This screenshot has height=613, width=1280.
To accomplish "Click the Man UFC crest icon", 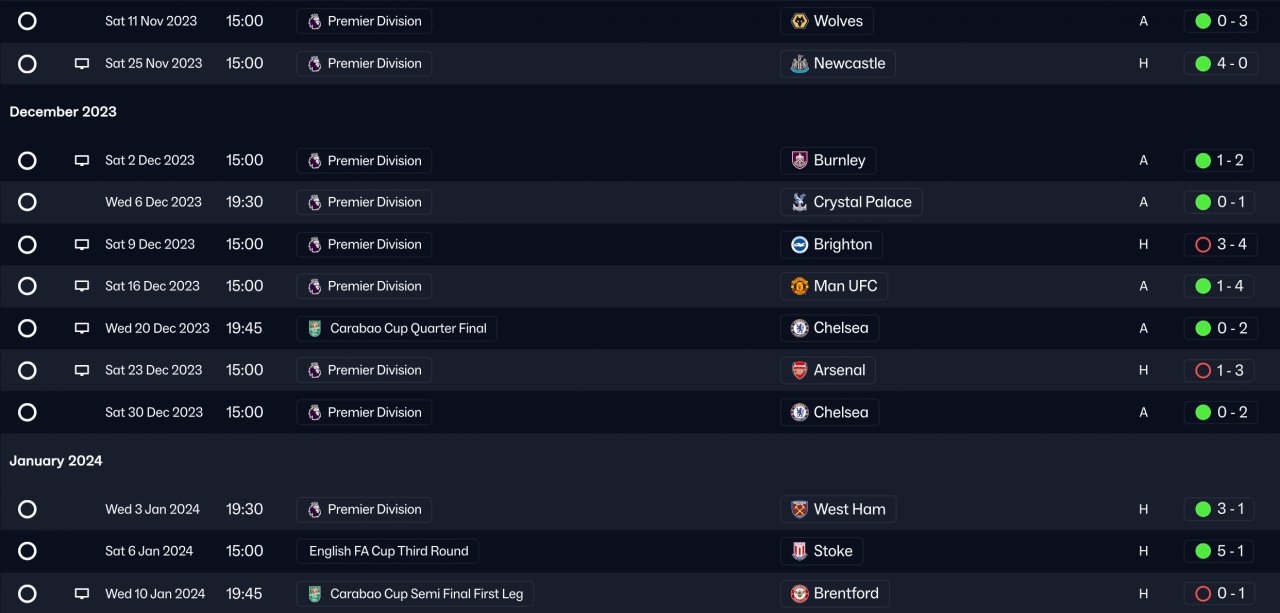I will click(x=799, y=286).
